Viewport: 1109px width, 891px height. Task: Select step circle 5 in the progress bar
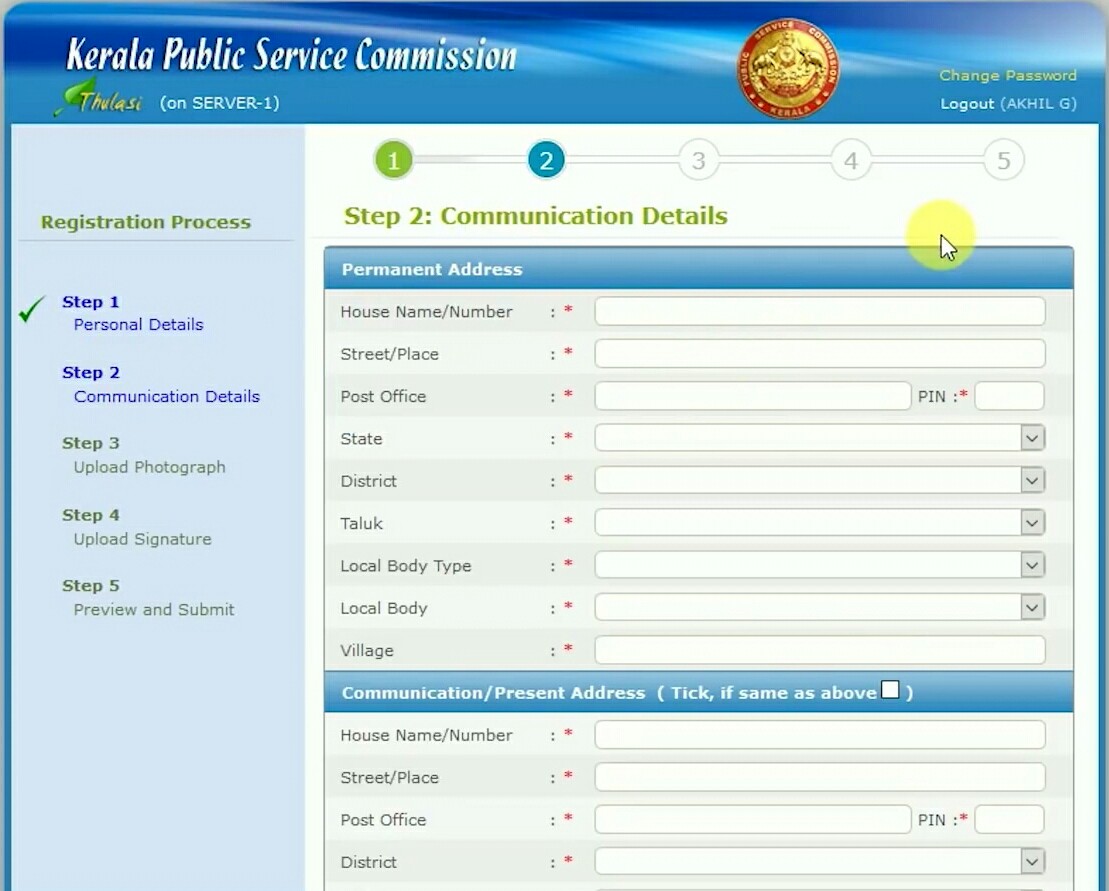(1003, 159)
